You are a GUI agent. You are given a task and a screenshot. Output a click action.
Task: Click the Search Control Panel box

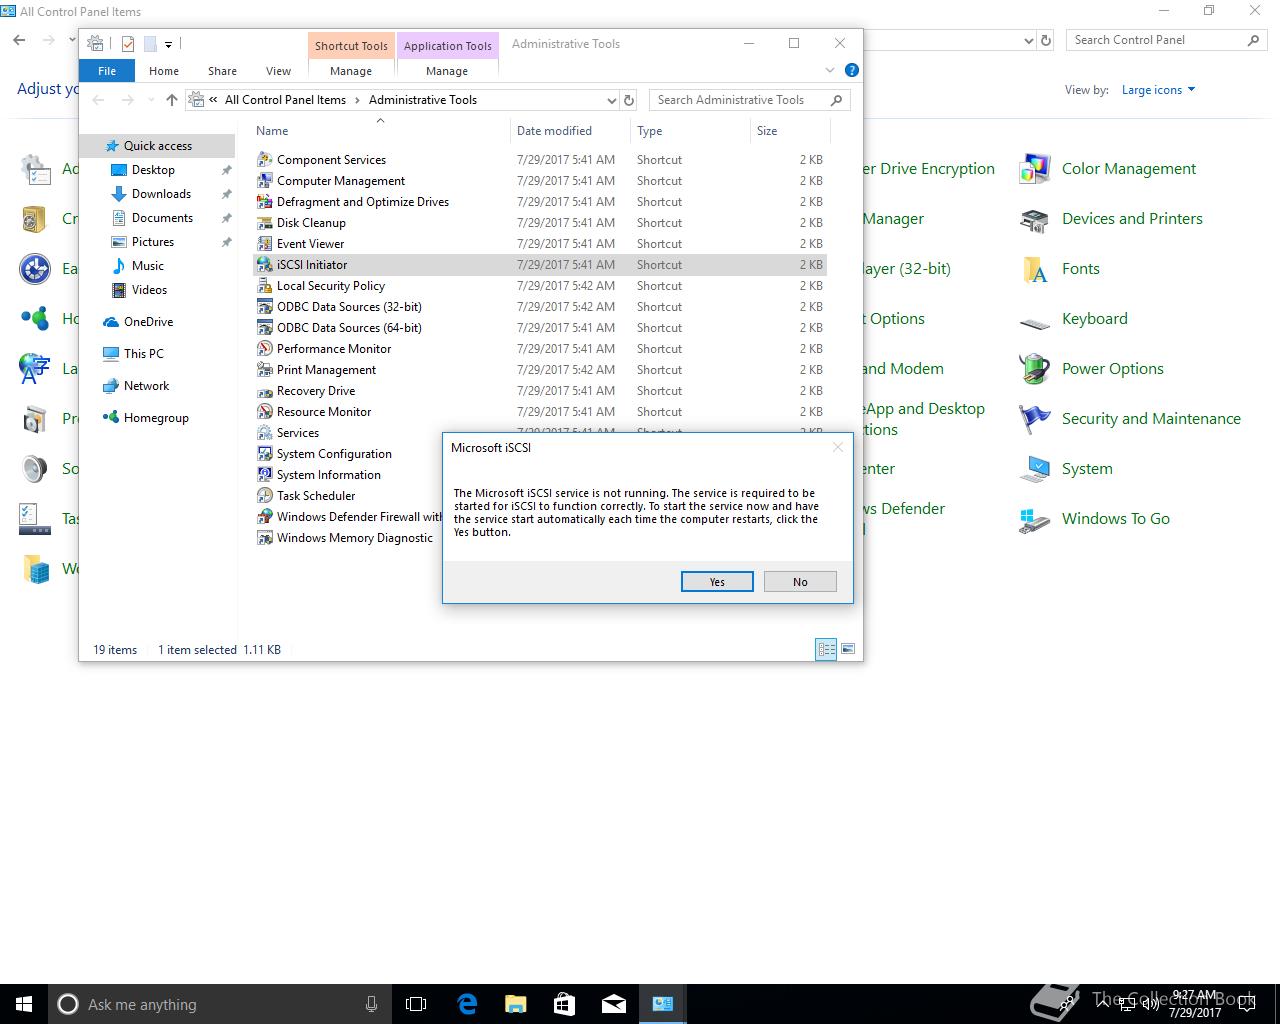[x=1165, y=40]
